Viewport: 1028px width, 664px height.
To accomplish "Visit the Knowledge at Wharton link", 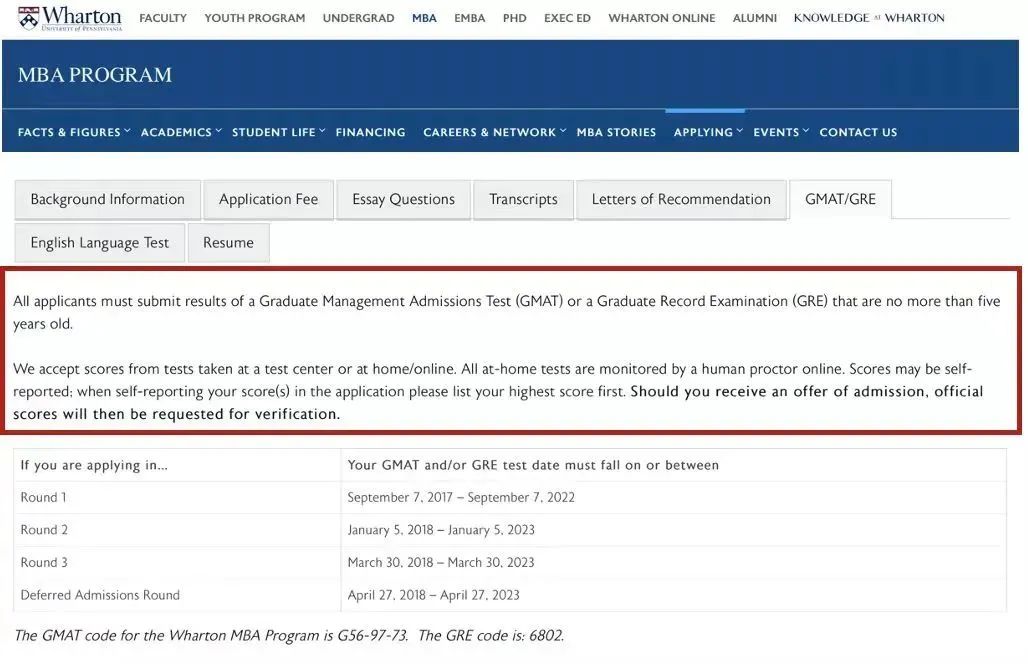I will 869,18.
